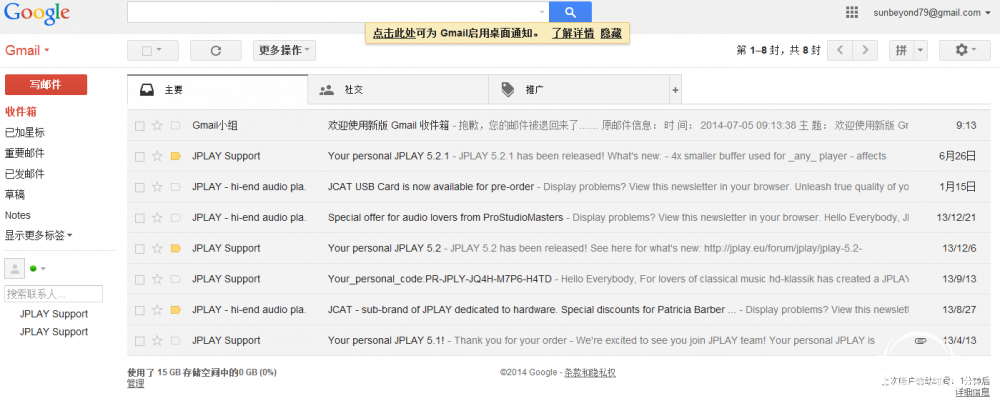Image resolution: width=1000 pixels, height=406 pixels.
Task: Star the JPLAY 5.2.1 message
Action: pyautogui.click(x=157, y=156)
